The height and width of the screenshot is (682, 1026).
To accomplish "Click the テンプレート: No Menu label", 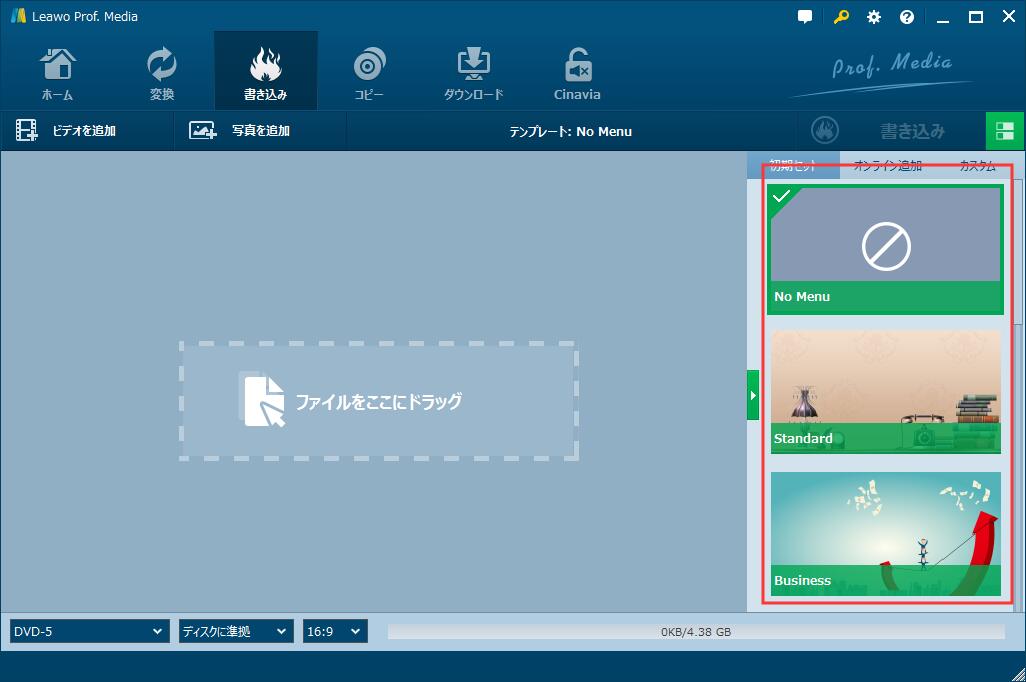I will coord(571,132).
